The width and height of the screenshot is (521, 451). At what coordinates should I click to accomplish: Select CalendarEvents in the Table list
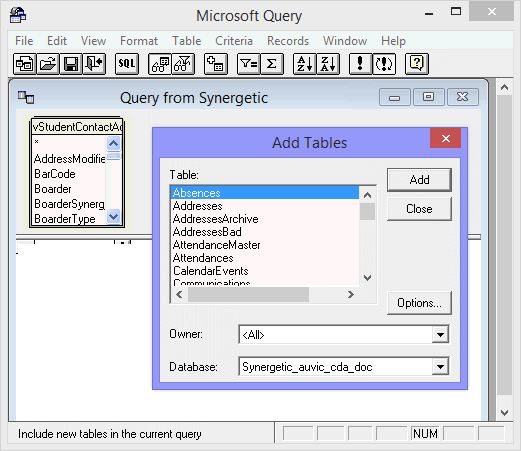(265, 271)
